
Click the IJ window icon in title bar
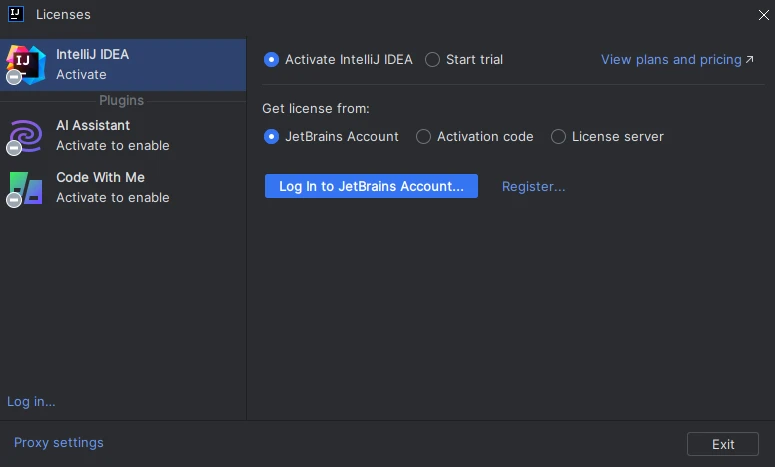16,14
